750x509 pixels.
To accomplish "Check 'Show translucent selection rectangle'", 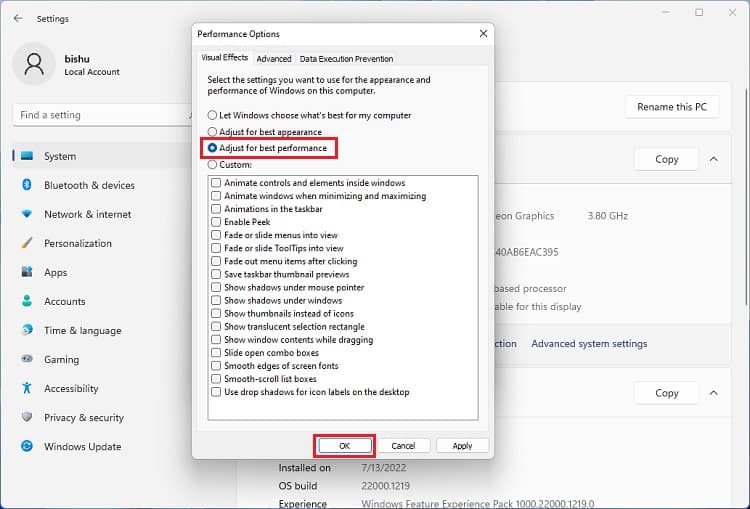I will coord(216,327).
